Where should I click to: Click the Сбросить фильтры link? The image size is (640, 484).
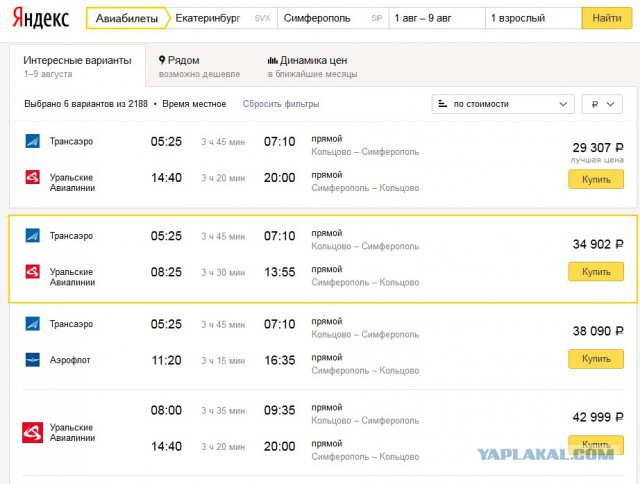tap(281, 104)
